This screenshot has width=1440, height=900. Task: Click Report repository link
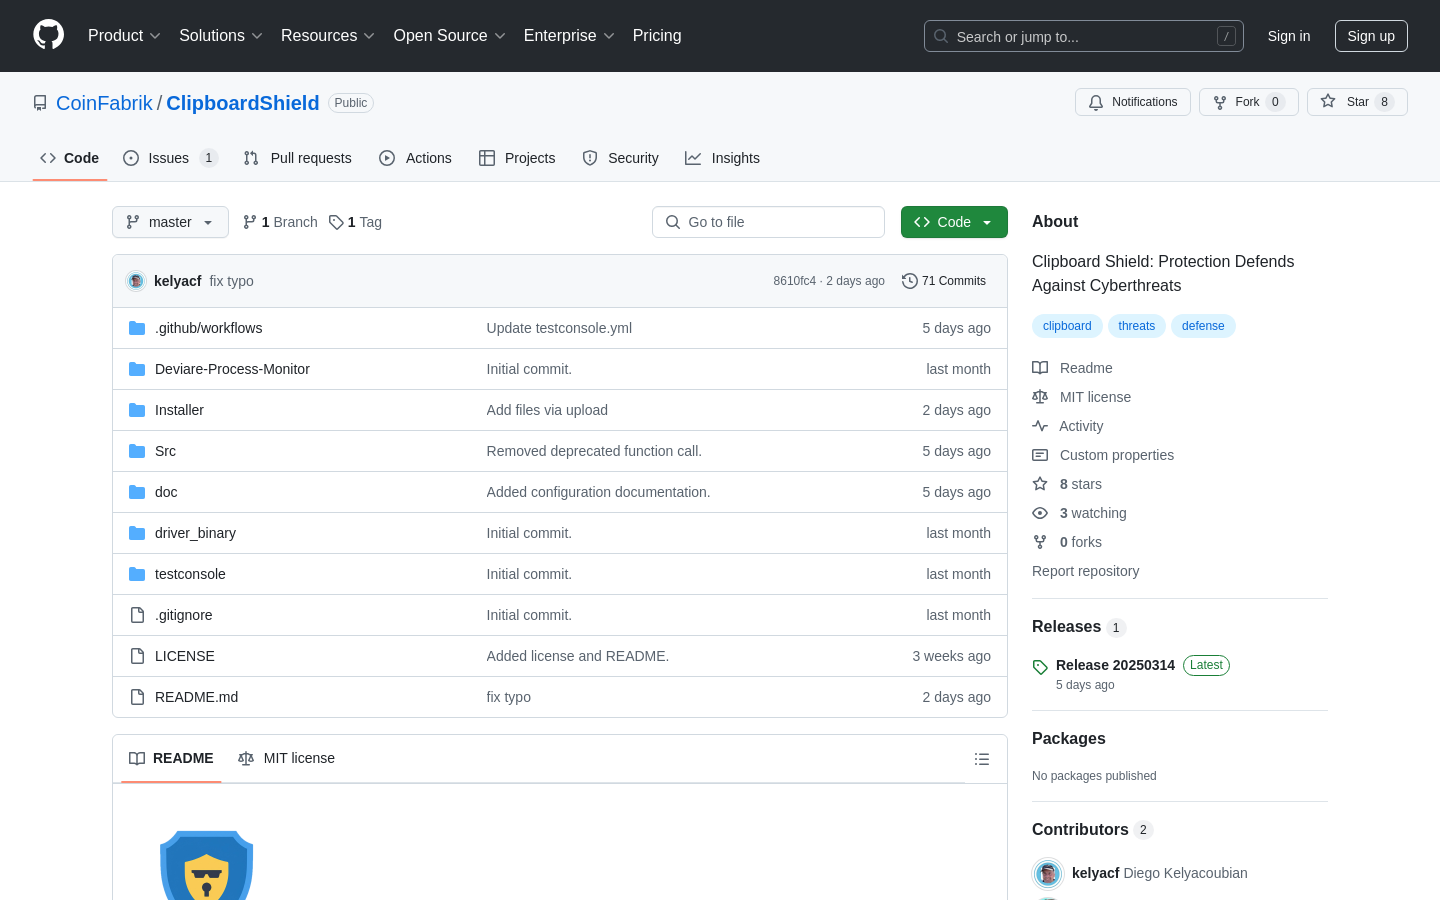(x=1085, y=571)
